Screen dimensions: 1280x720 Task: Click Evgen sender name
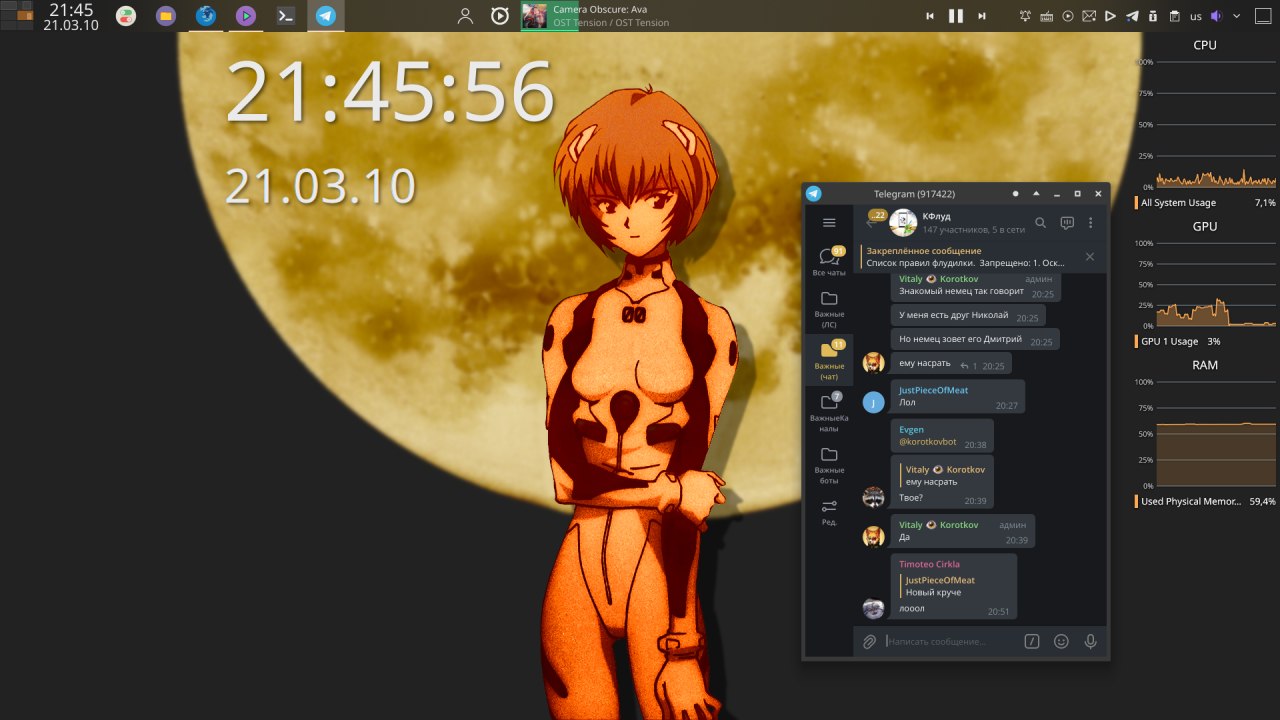pos(911,430)
